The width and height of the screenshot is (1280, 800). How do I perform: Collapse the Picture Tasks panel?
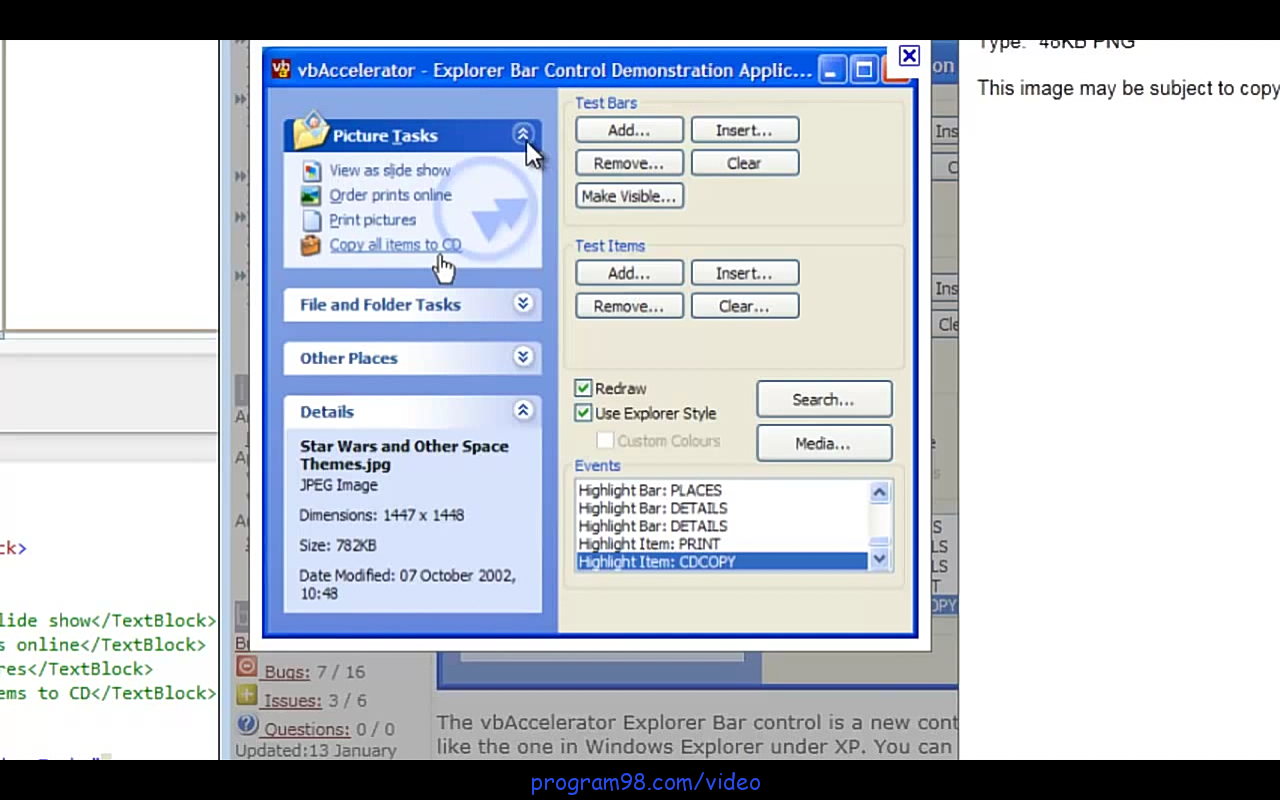(523, 134)
